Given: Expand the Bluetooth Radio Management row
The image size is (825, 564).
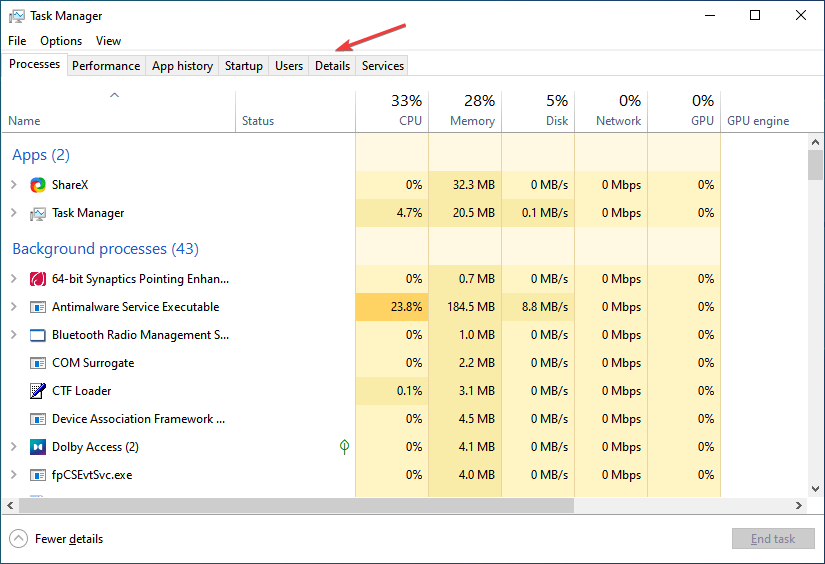Looking at the screenshot, I should (x=14, y=335).
